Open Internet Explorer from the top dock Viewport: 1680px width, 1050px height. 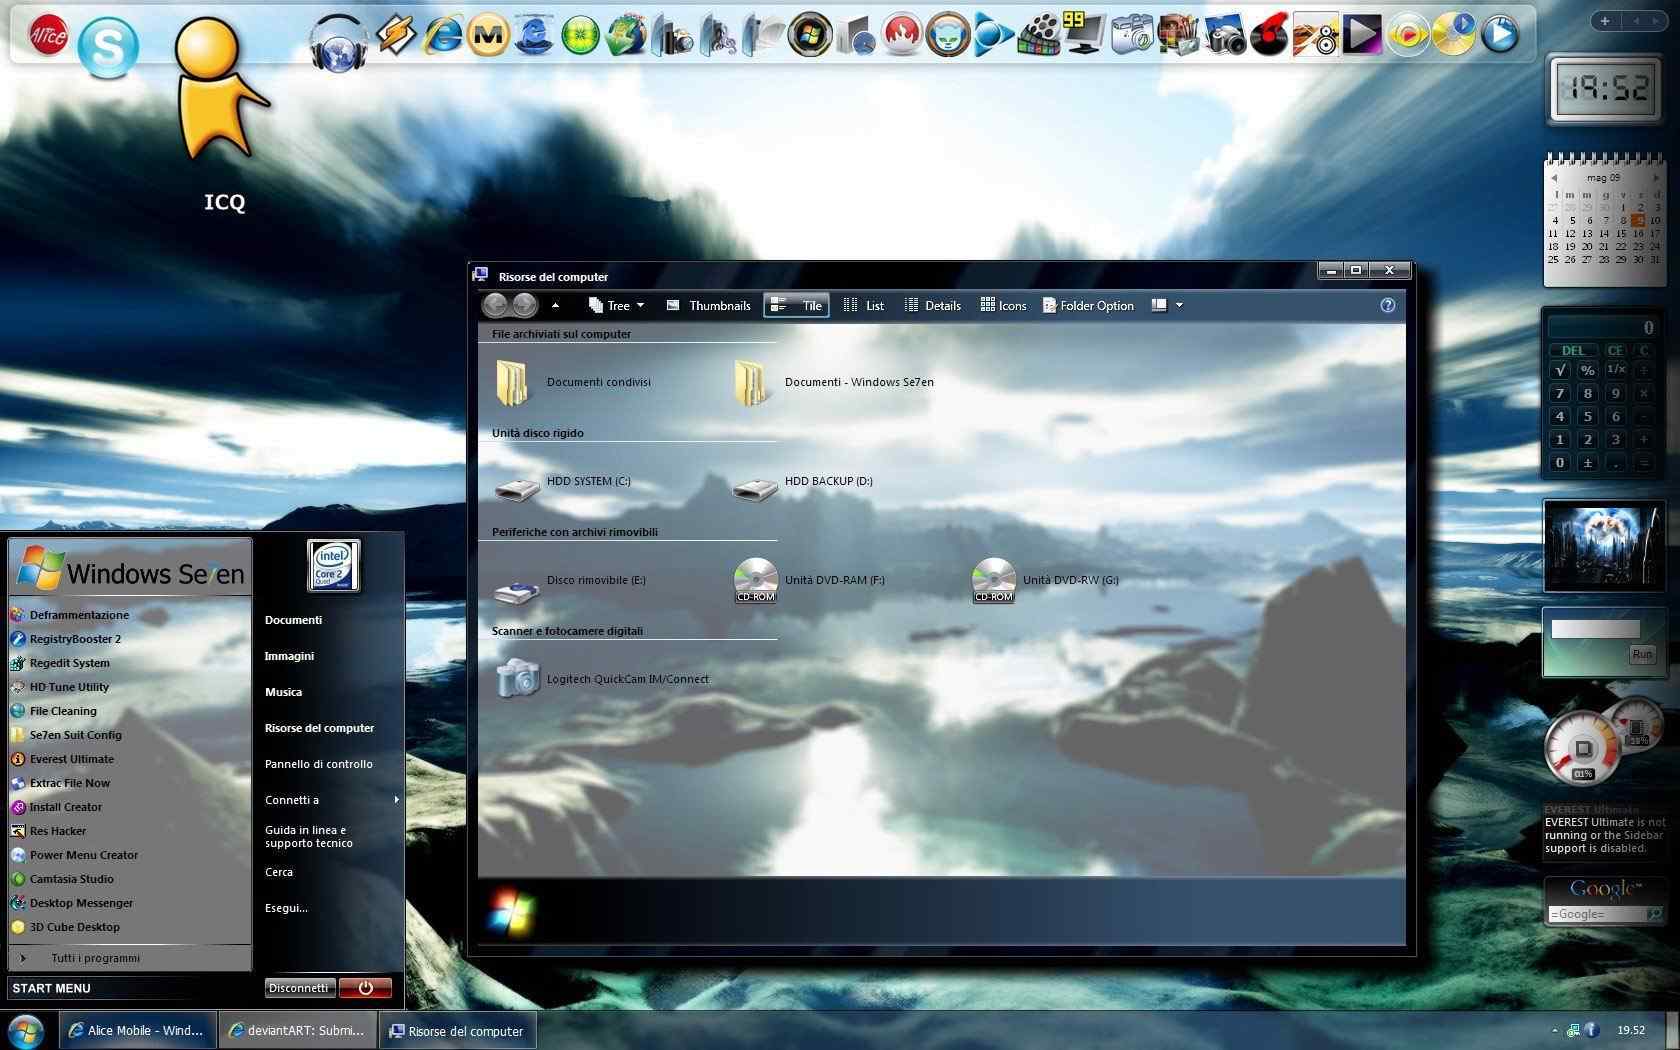click(x=442, y=35)
